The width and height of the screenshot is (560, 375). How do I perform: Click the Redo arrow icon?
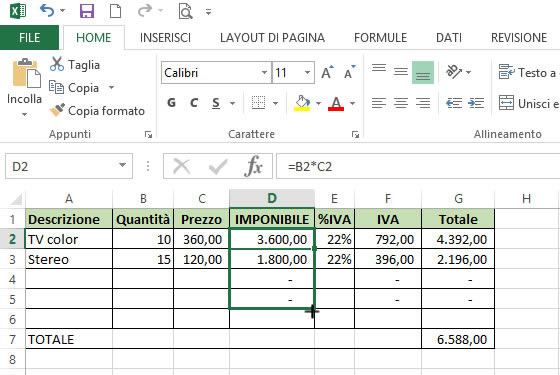(x=145, y=11)
